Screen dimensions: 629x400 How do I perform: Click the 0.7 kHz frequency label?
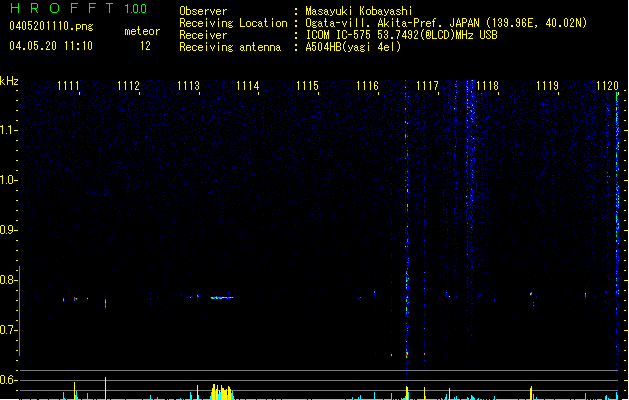(8, 330)
